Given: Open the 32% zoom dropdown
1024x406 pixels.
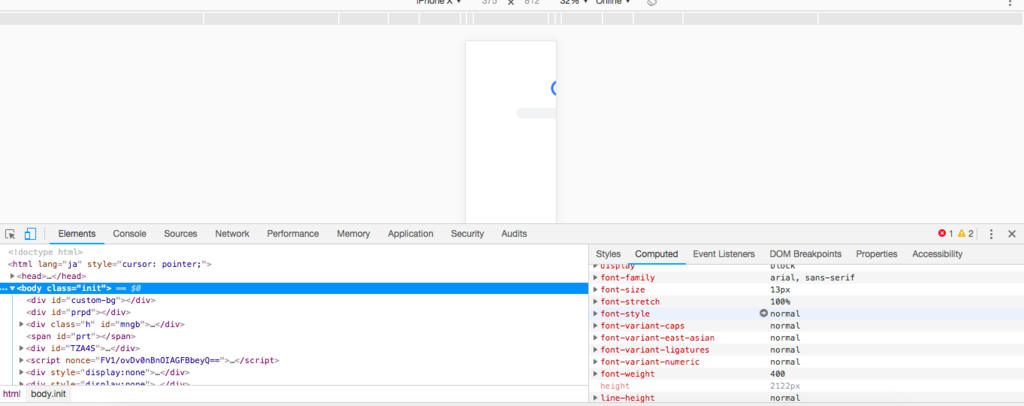Looking at the screenshot, I should [x=573, y=2].
